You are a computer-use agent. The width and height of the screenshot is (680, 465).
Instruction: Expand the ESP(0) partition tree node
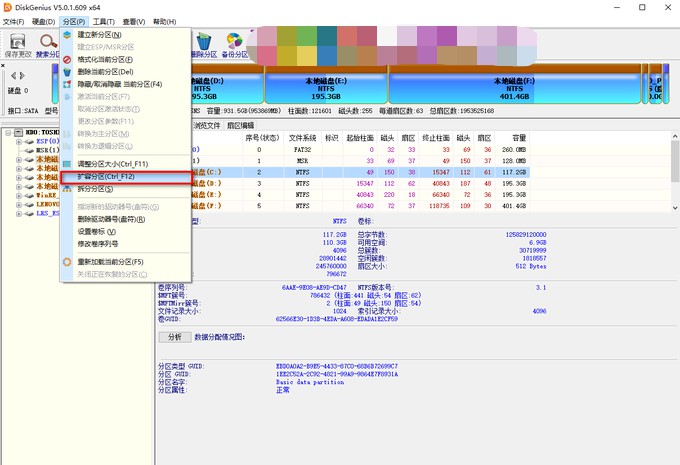18,142
